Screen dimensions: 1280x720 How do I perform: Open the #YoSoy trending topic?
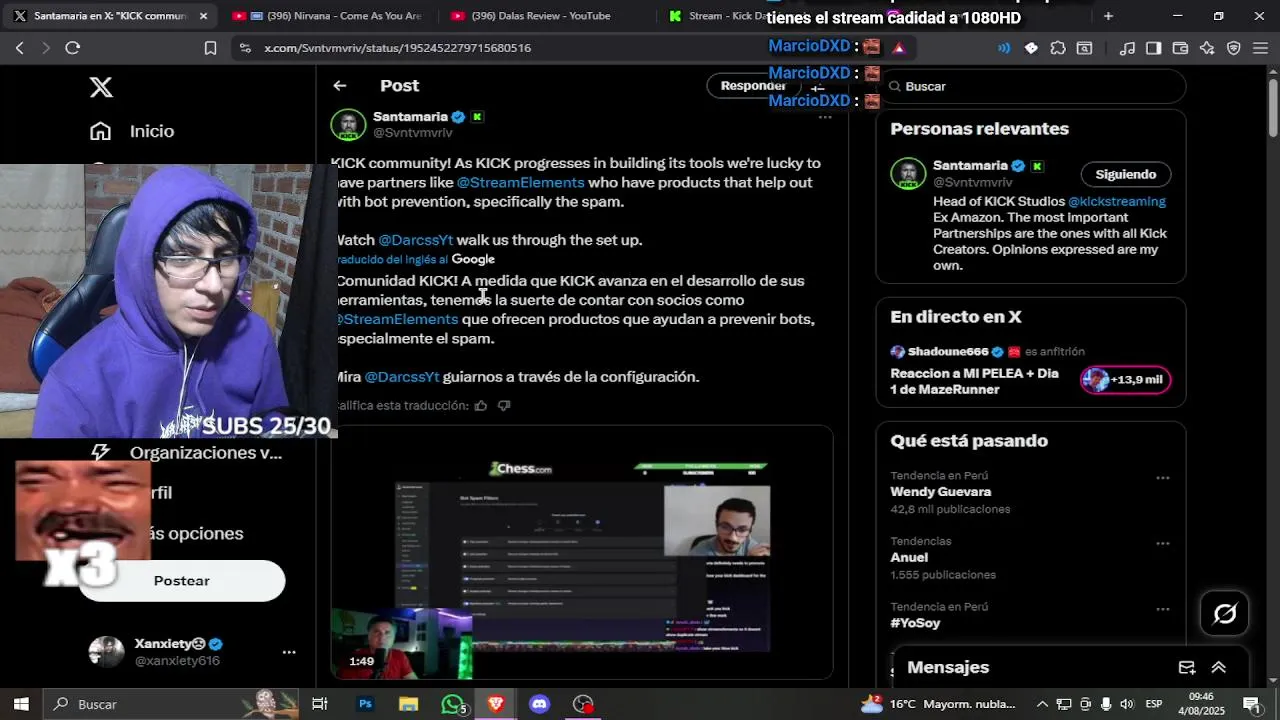pyautogui.click(x=915, y=623)
